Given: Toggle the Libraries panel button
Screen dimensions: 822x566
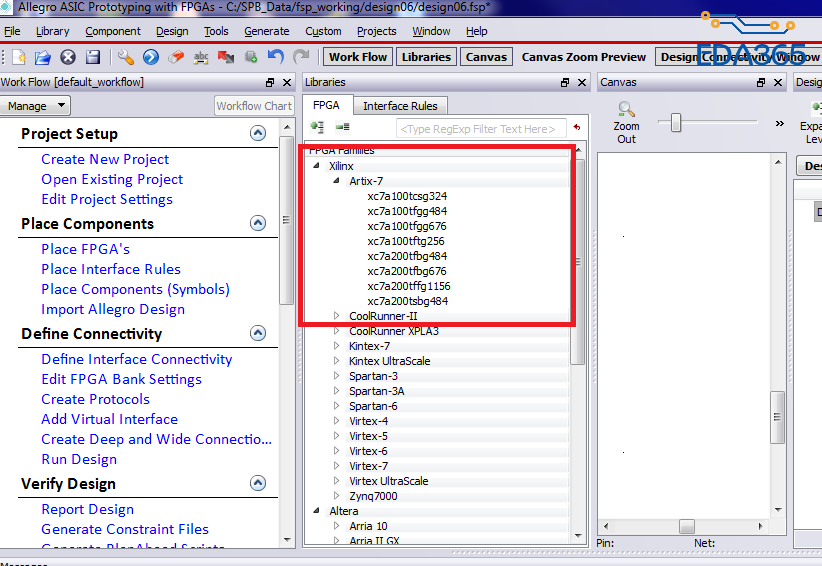Looking at the screenshot, I should tap(426, 57).
